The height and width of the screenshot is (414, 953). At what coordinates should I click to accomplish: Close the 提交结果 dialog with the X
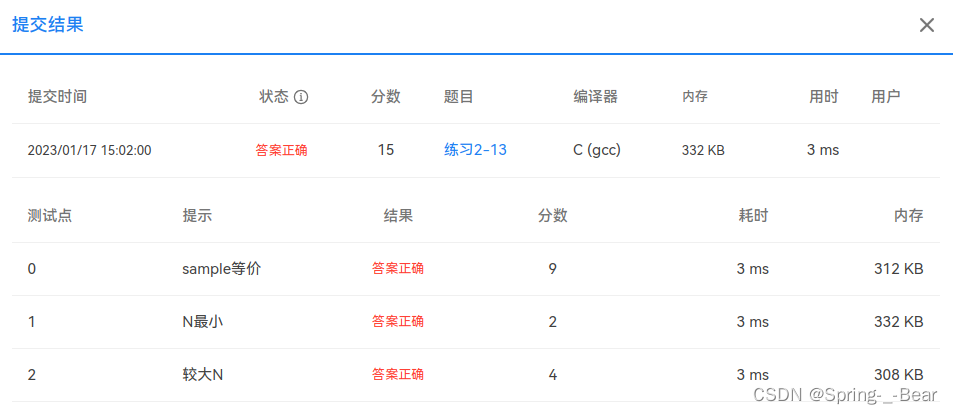point(926,25)
